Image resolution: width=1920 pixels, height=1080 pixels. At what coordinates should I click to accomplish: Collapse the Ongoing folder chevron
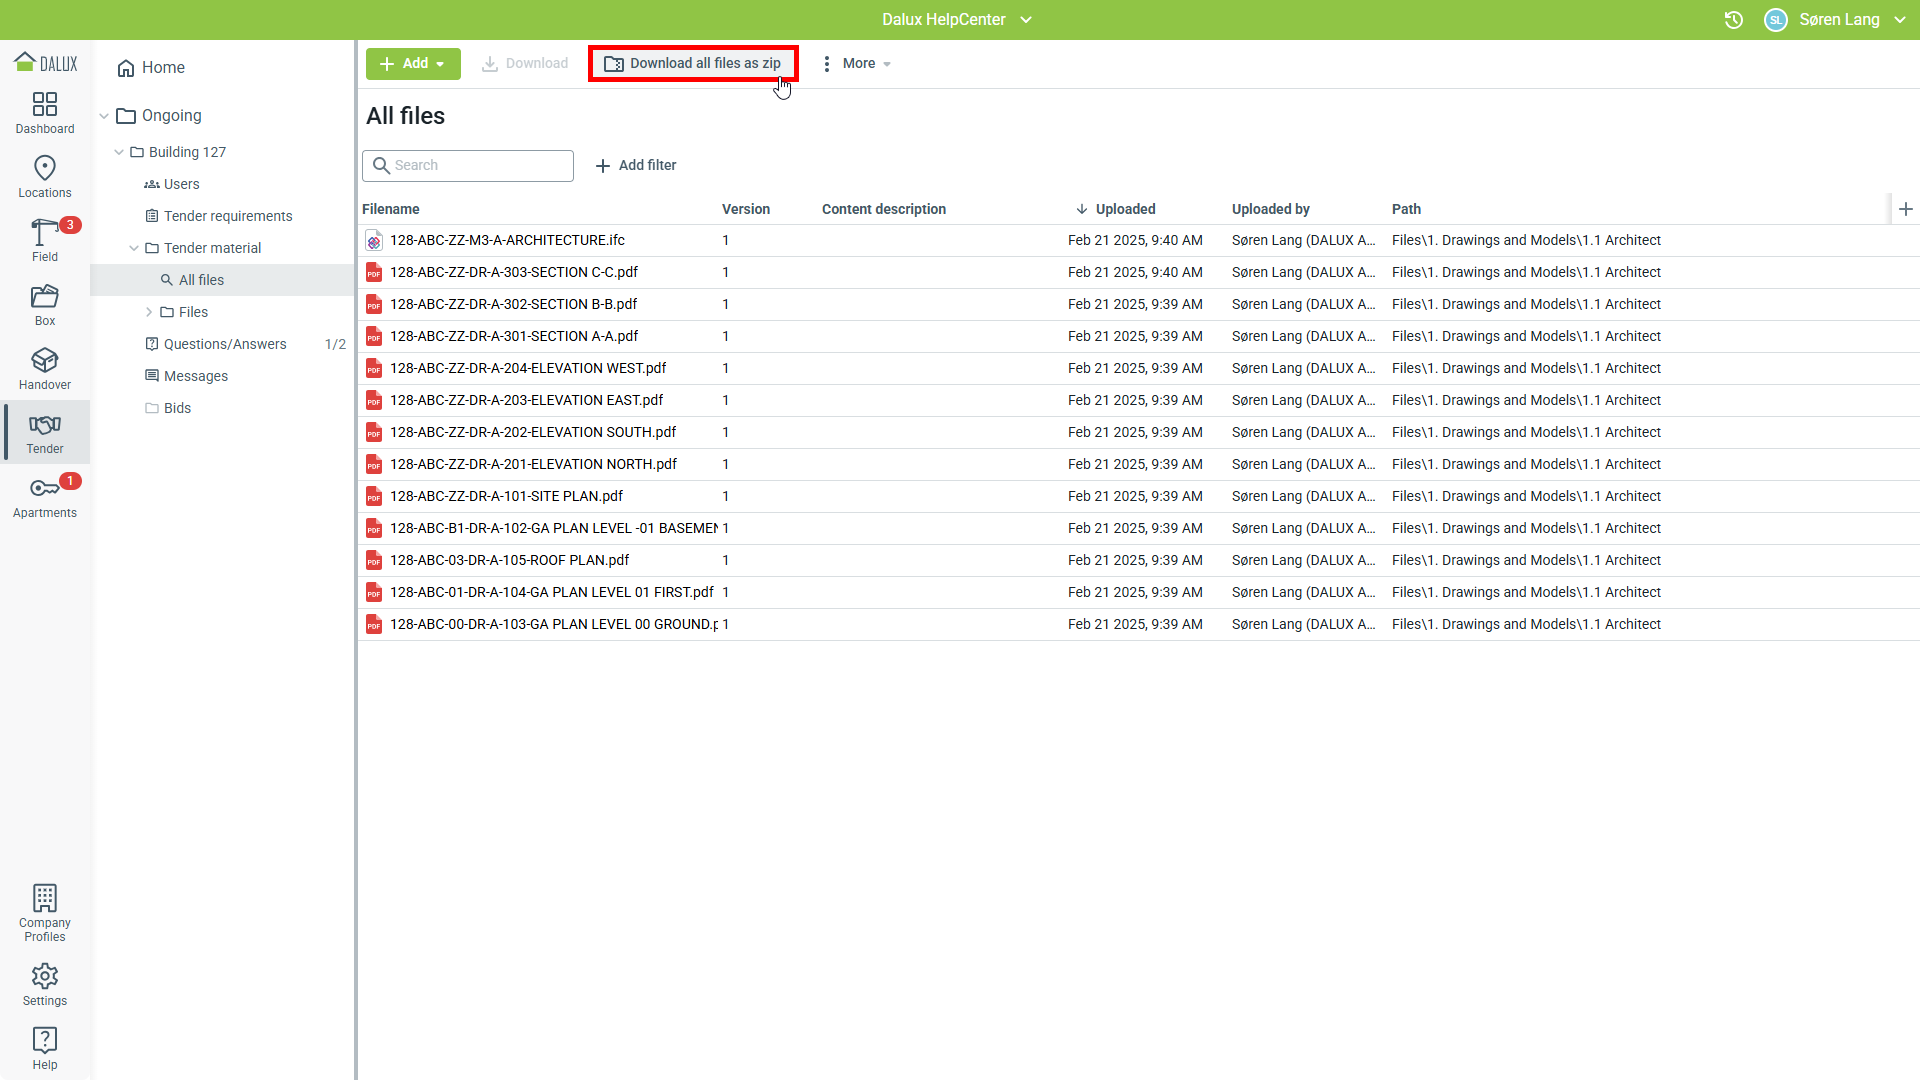(x=104, y=116)
